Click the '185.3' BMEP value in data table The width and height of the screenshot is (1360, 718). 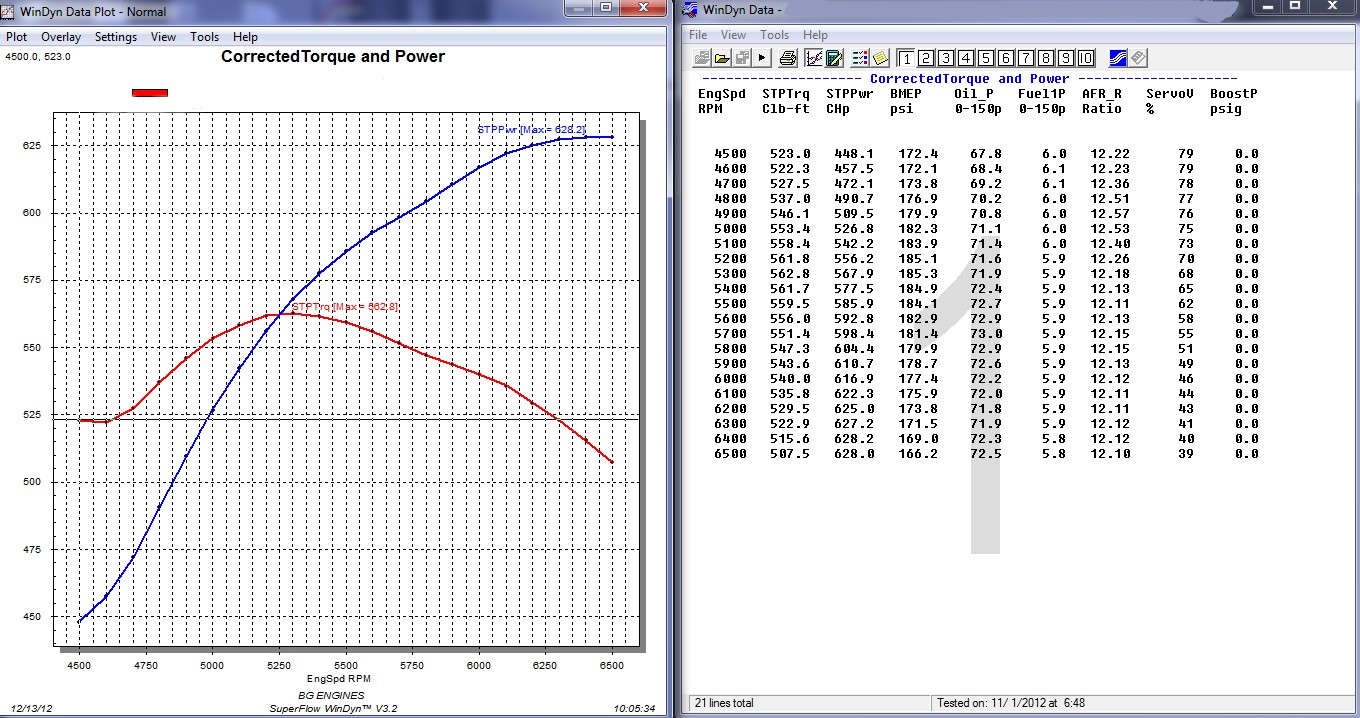pyautogui.click(x=918, y=274)
